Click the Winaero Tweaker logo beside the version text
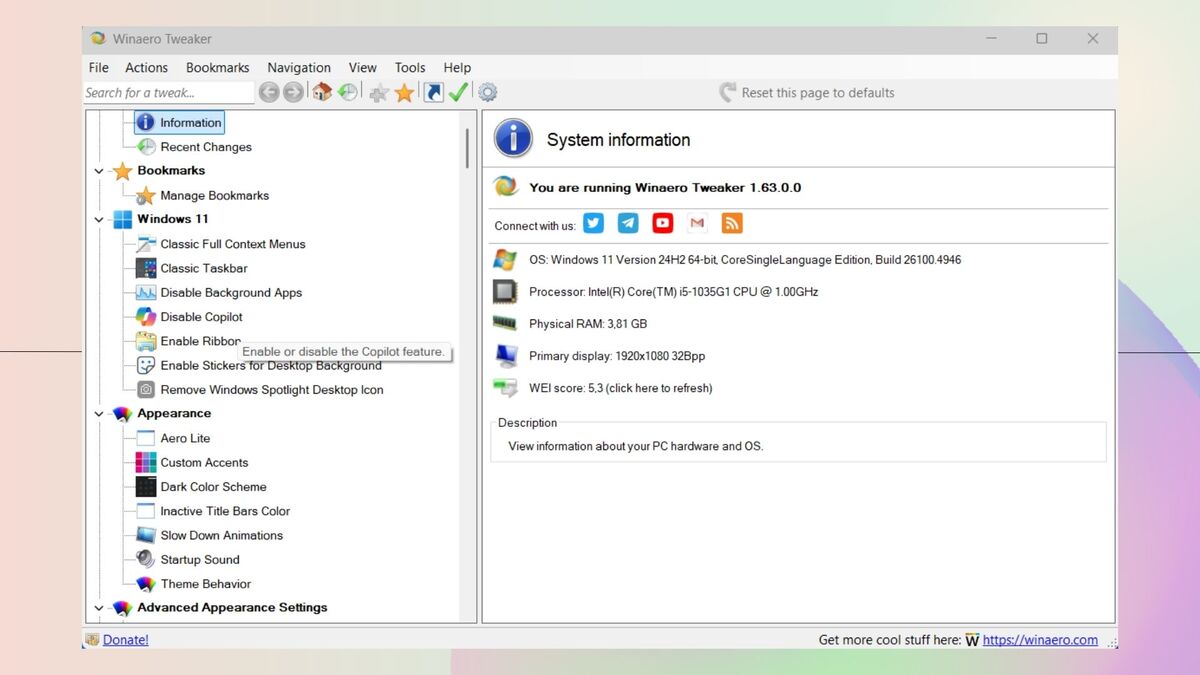This screenshot has height=675, width=1200. tap(506, 186)
